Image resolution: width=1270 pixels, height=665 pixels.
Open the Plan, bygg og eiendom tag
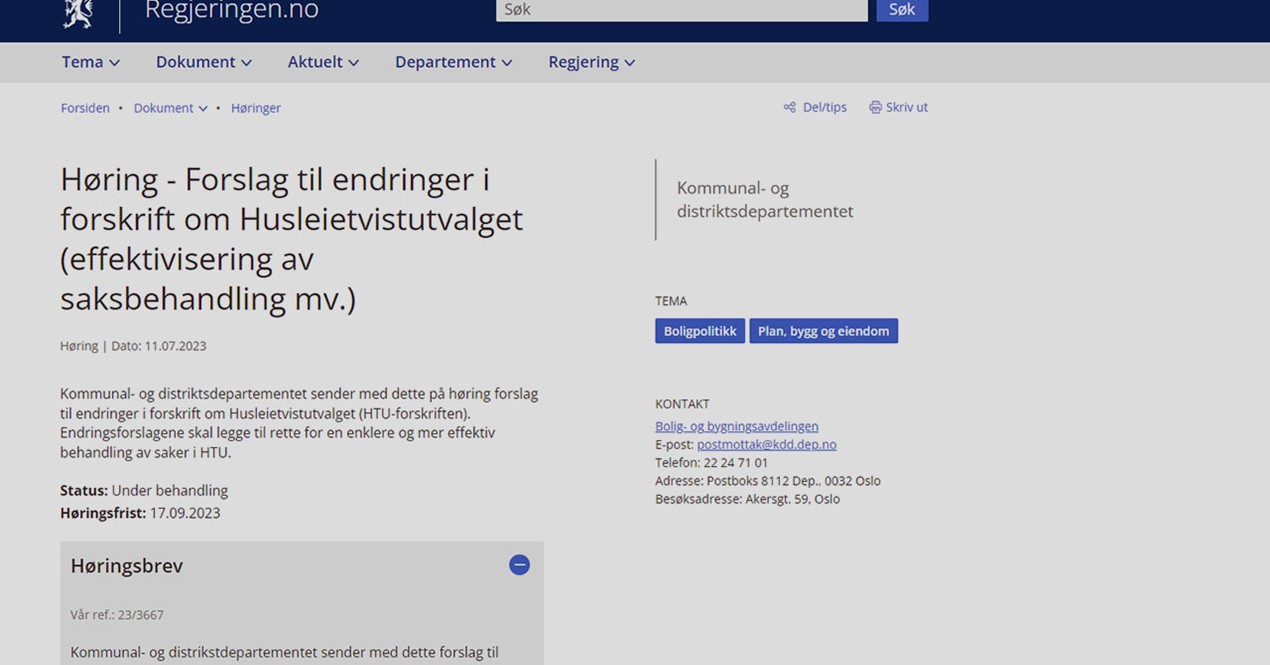(824, 330)
